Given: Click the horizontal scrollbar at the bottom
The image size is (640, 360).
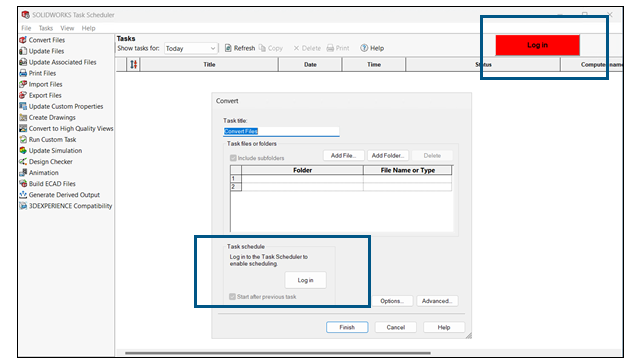Looking at the screenshot, I should (278, 353).
